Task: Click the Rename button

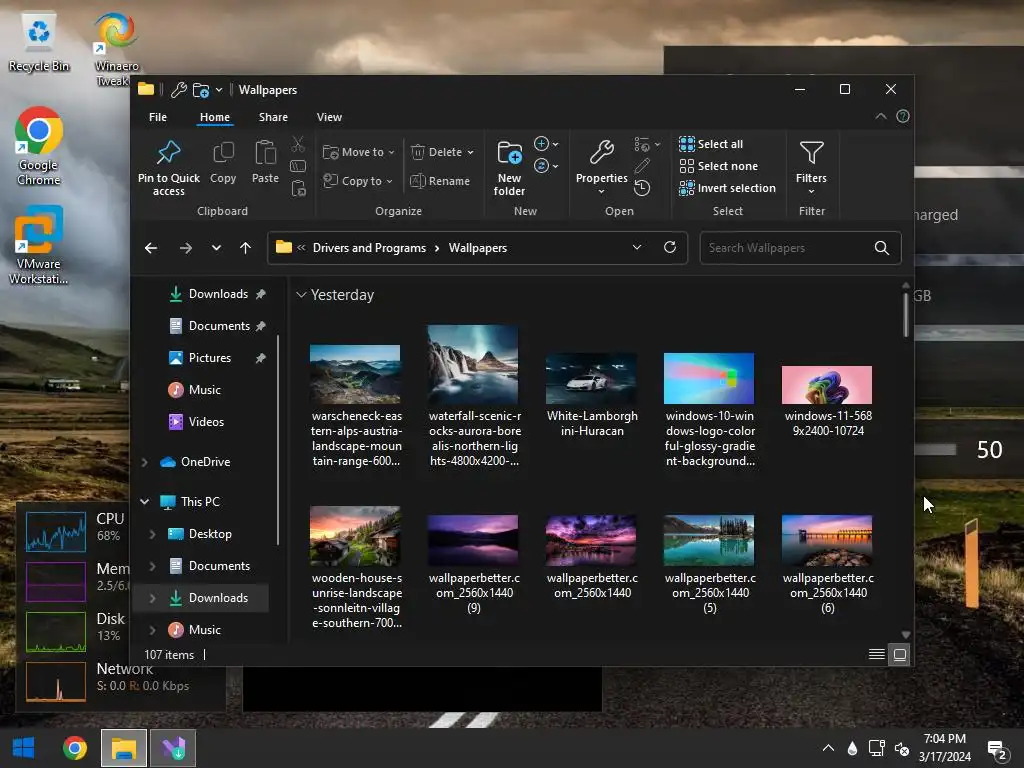Action: coord(440,181)
